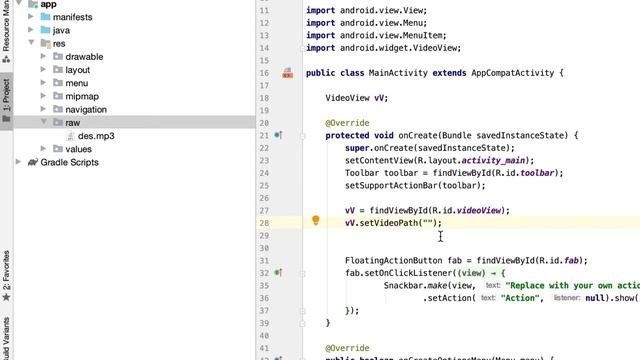Open the Favorites tool window tab
Viewport: 640px width, 360px height.
tap(6, 276)
